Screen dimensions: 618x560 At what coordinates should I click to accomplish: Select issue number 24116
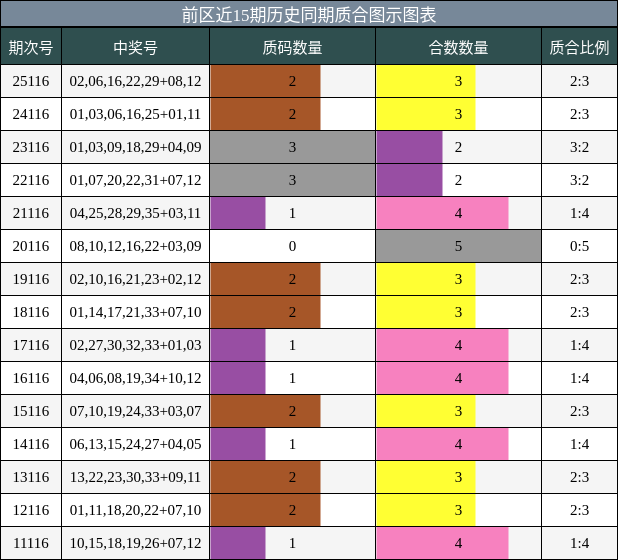pos(31,114)
